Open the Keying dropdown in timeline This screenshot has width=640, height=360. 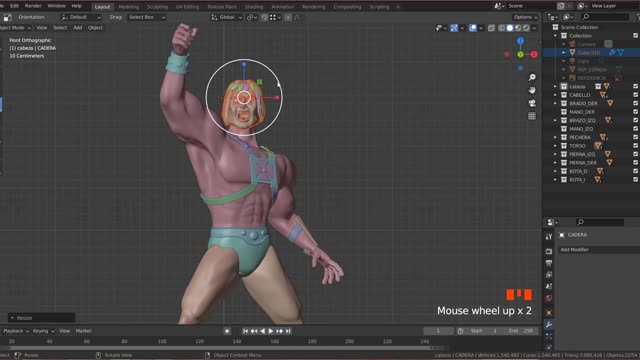pos(43,331)
